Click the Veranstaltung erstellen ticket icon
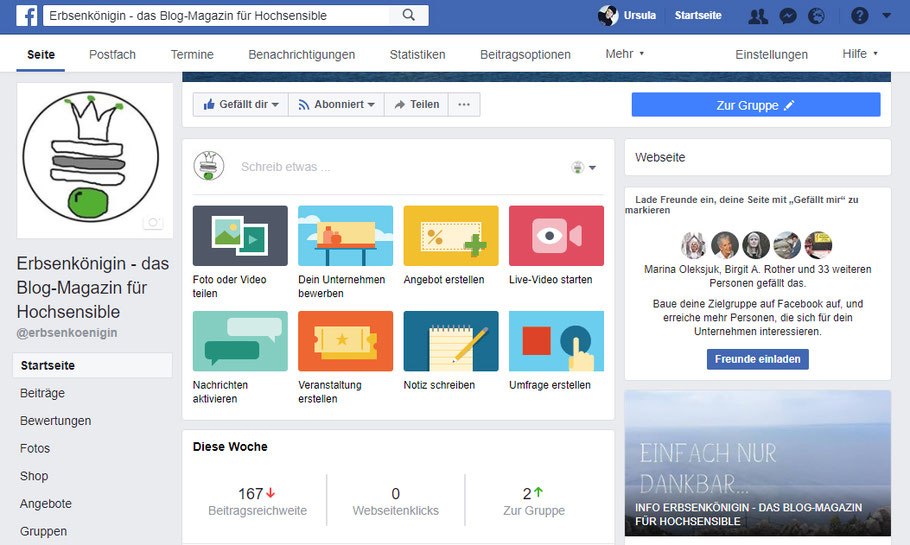 [345, 341]
